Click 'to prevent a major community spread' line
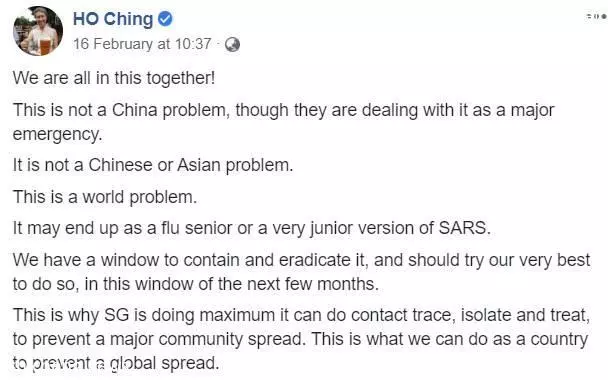 point(301,339)
